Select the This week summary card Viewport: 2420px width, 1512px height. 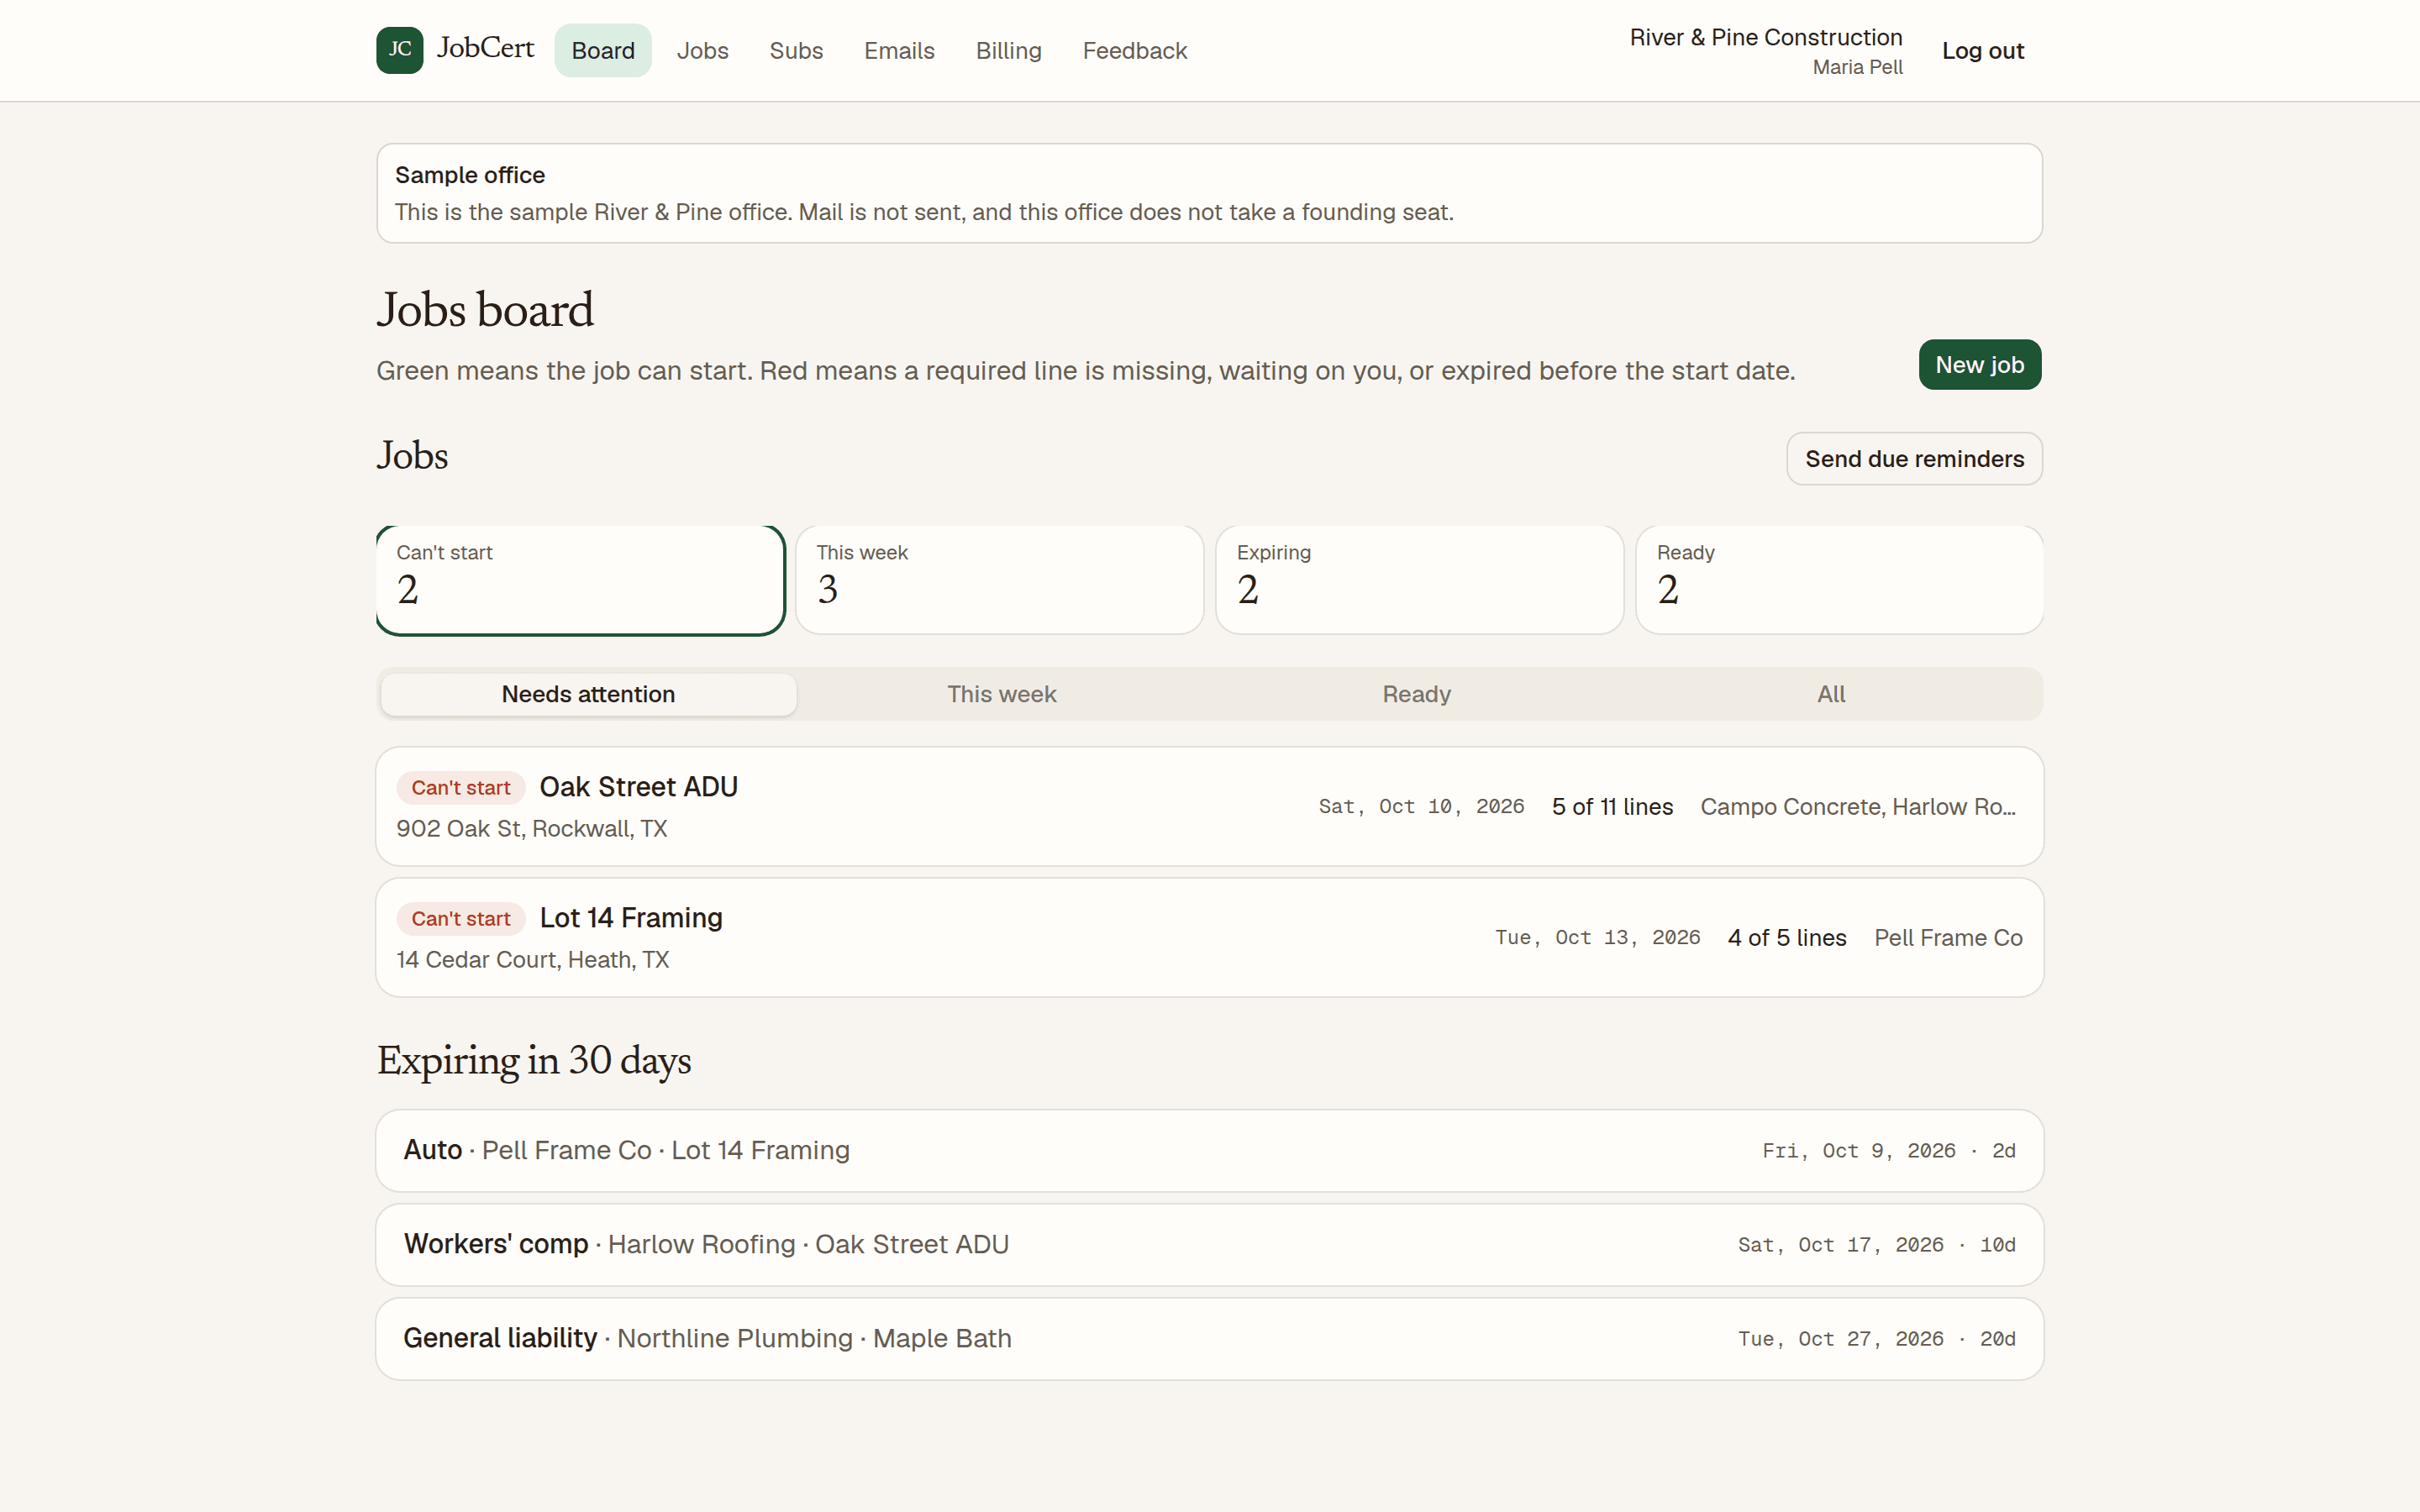click(1000, 580)
